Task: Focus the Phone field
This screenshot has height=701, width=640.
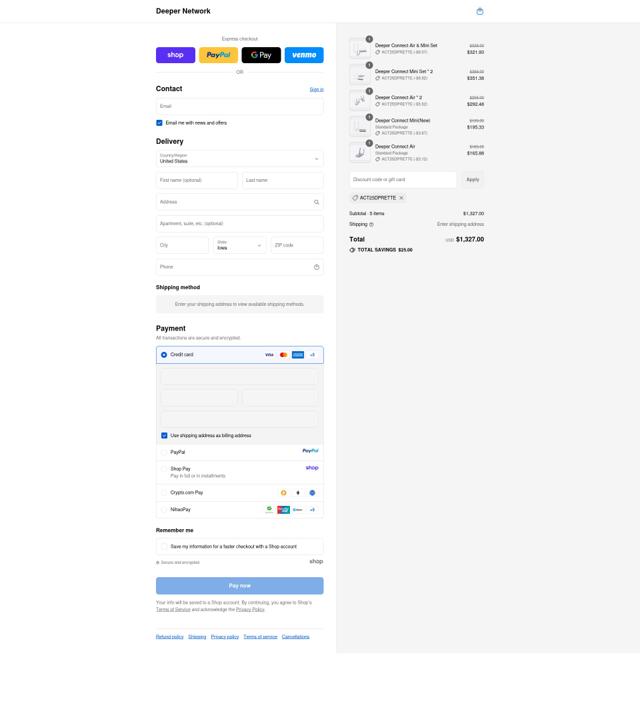Action: point(240,267)
